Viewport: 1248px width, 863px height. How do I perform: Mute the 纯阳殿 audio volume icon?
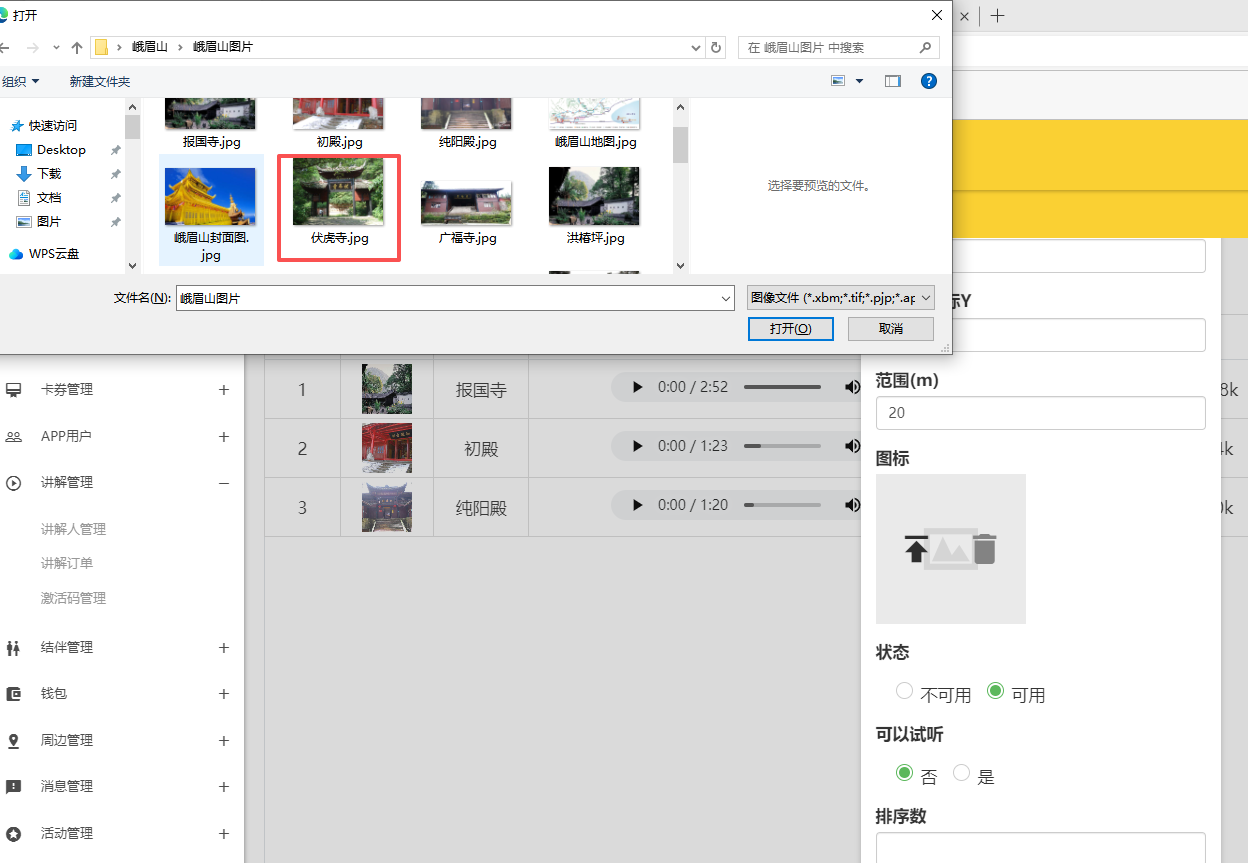pos(852,505)
